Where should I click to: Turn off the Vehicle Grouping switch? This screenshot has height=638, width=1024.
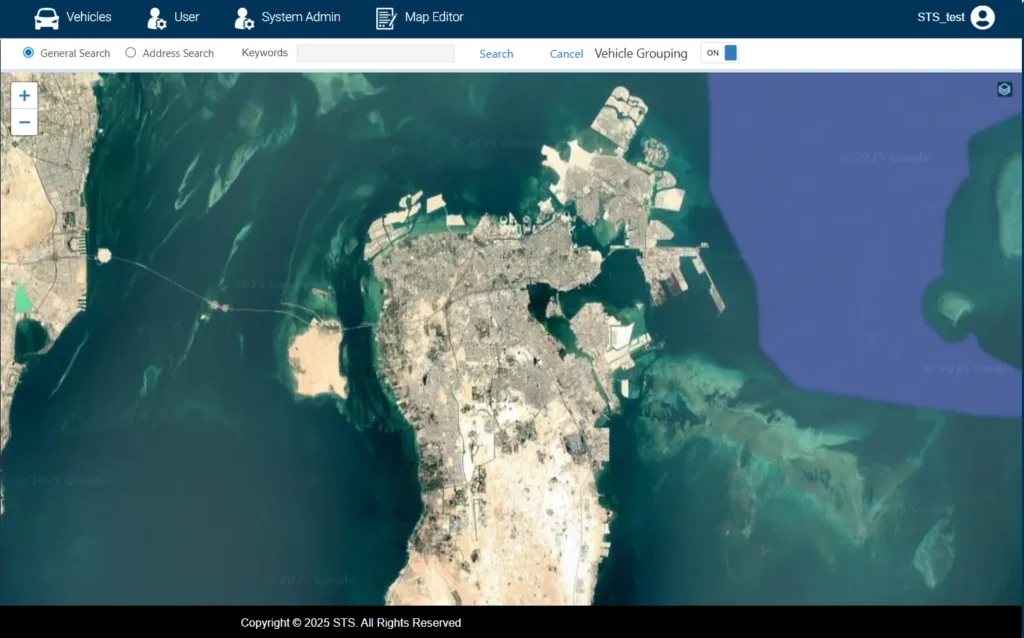[x=720, y=53]
